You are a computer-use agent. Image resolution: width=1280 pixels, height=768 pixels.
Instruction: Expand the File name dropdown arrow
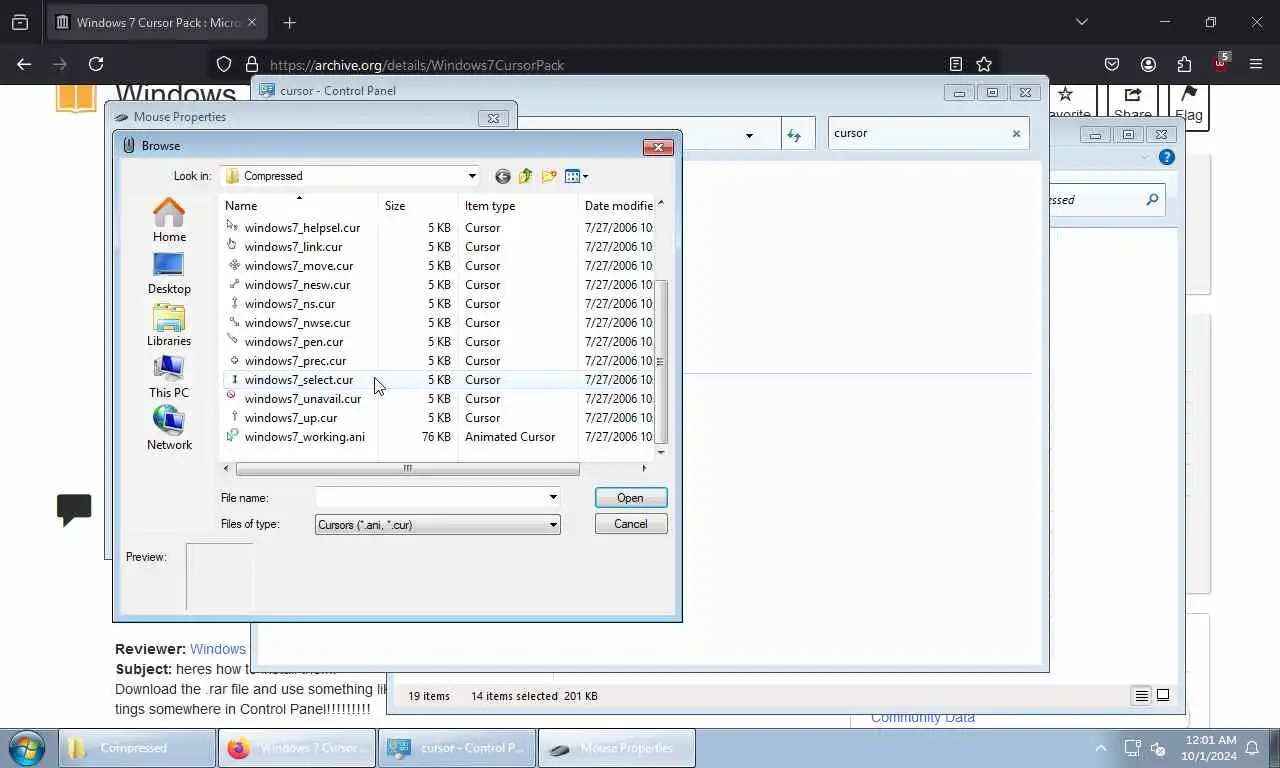(x=553, y=497)
